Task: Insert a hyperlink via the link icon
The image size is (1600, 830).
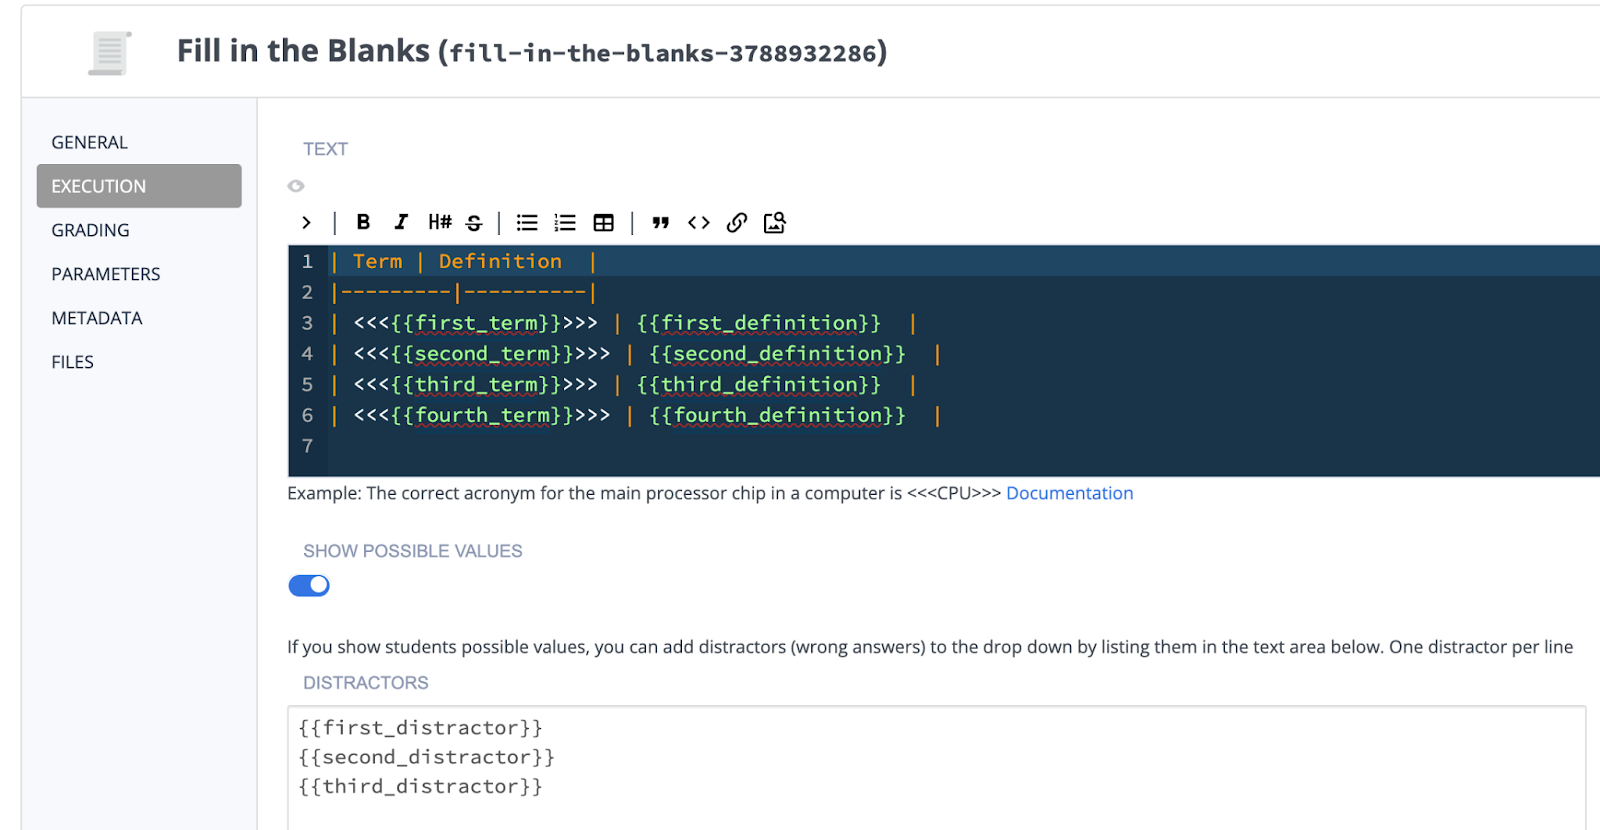Action: coord(737,222)
